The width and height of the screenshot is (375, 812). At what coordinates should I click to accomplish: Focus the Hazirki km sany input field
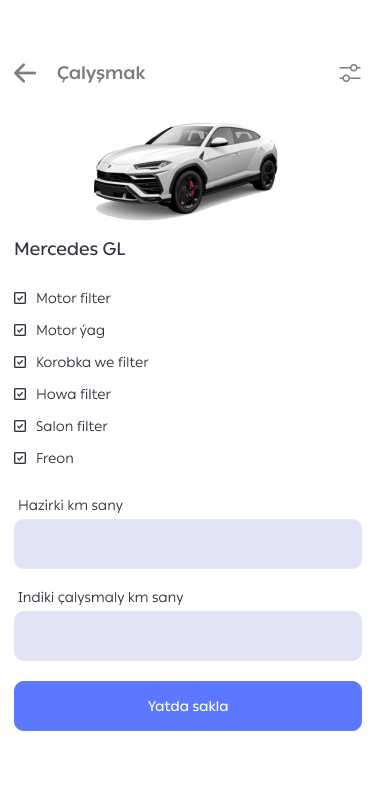tap(188, 544)
